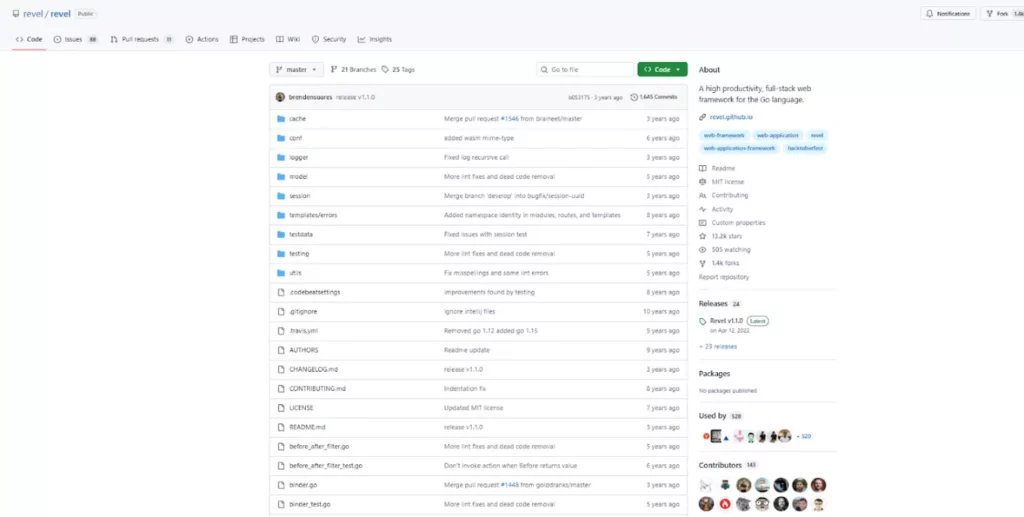The image size is (1024, 517).
Task: Open the Notifications bell button
Action: point(947,14)
